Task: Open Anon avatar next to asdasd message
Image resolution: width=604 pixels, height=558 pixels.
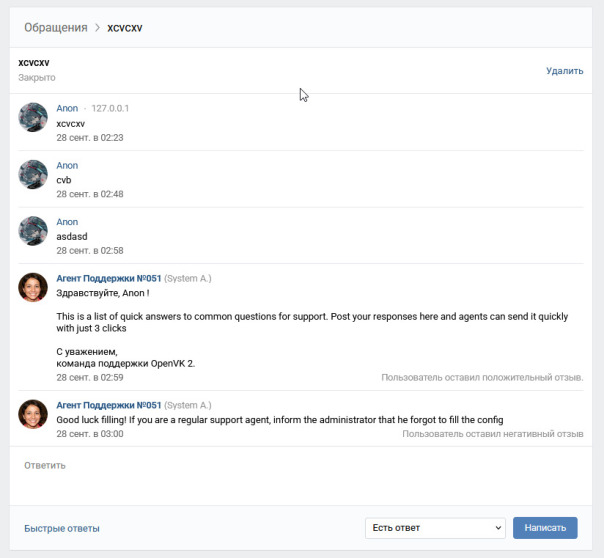Action: coord(33,231)
